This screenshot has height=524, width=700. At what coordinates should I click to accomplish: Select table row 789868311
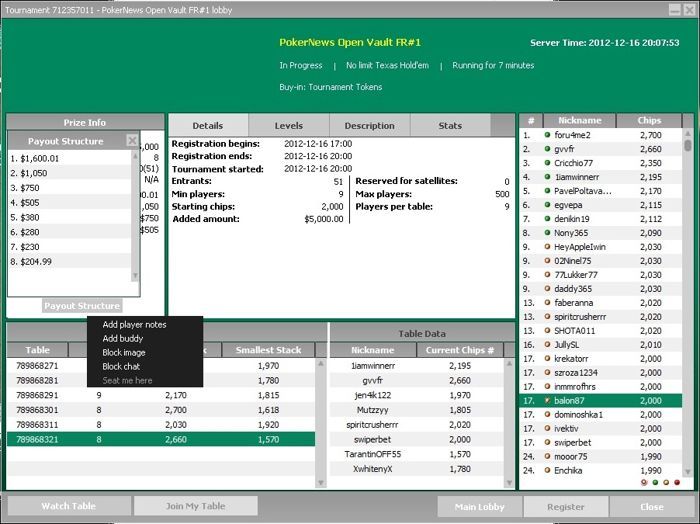tap(161, 424)
